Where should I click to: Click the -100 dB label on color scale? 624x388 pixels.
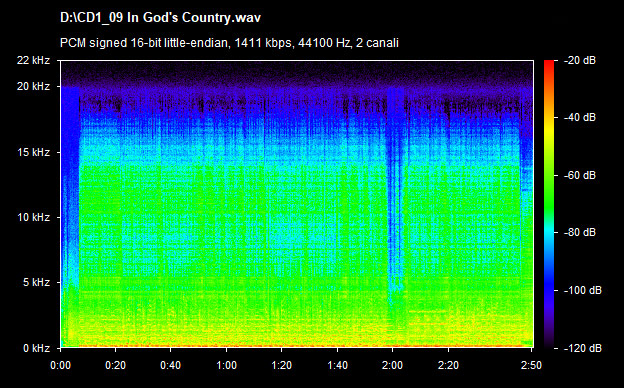pyautogui.click(x=583, y=291)
